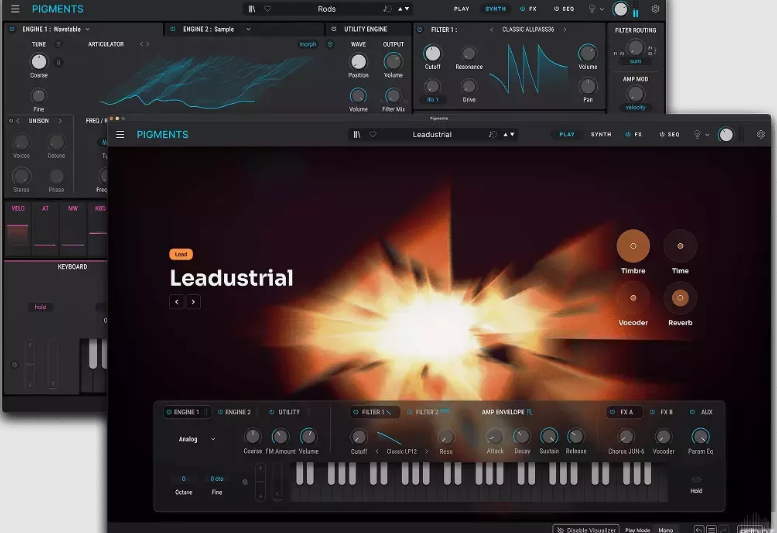This screenshot has width=777, height=533.
Task: Switch to PLAY view in Leadustrial window
Action: pyautogui.click(x=567, y=134)
